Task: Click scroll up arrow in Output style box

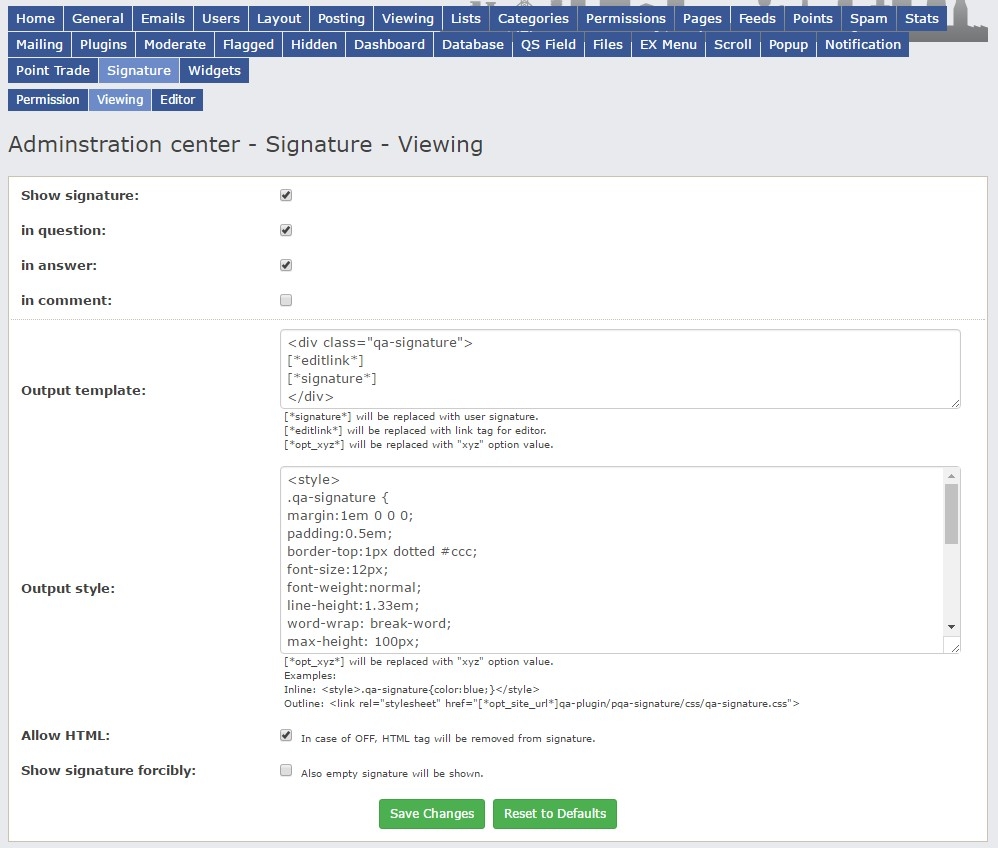Action: point(951,477)
